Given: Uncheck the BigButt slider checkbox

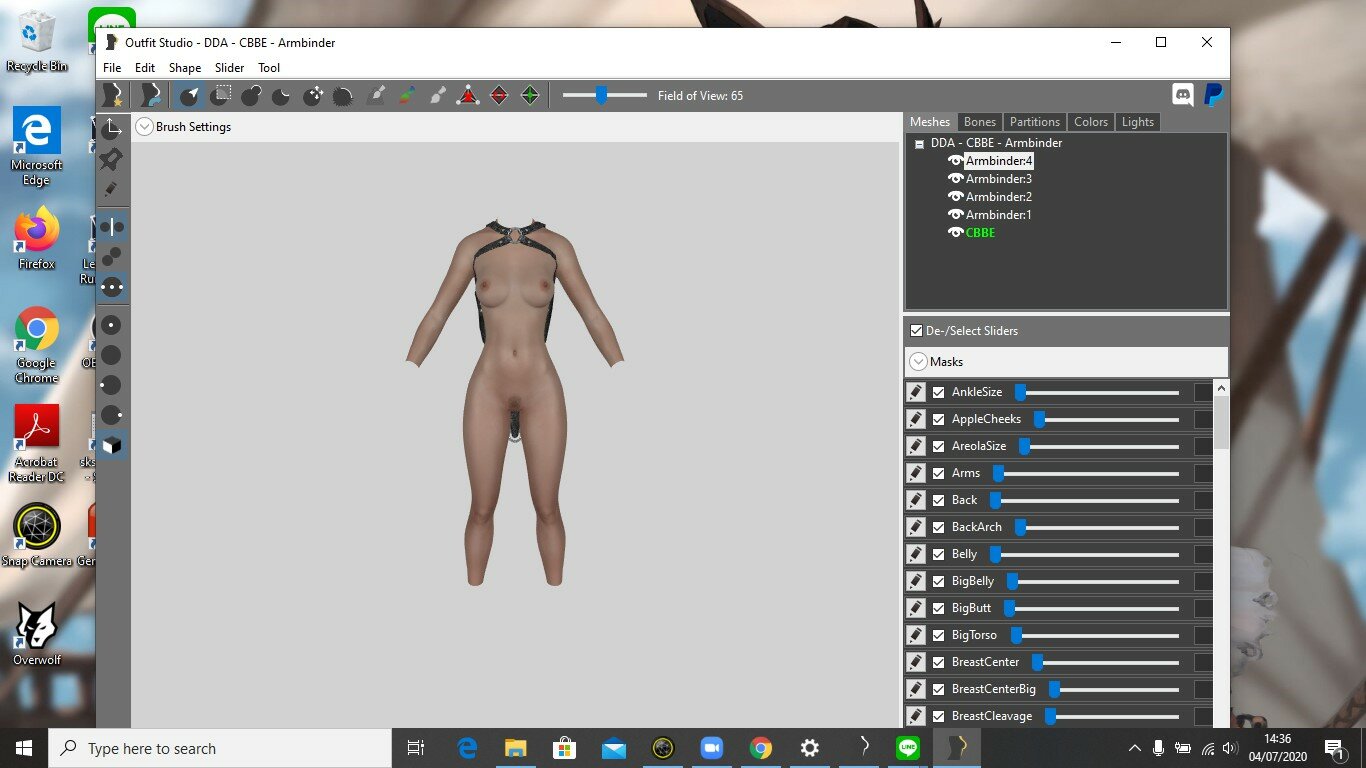Looking at the screenshot, I should (938, 608).
